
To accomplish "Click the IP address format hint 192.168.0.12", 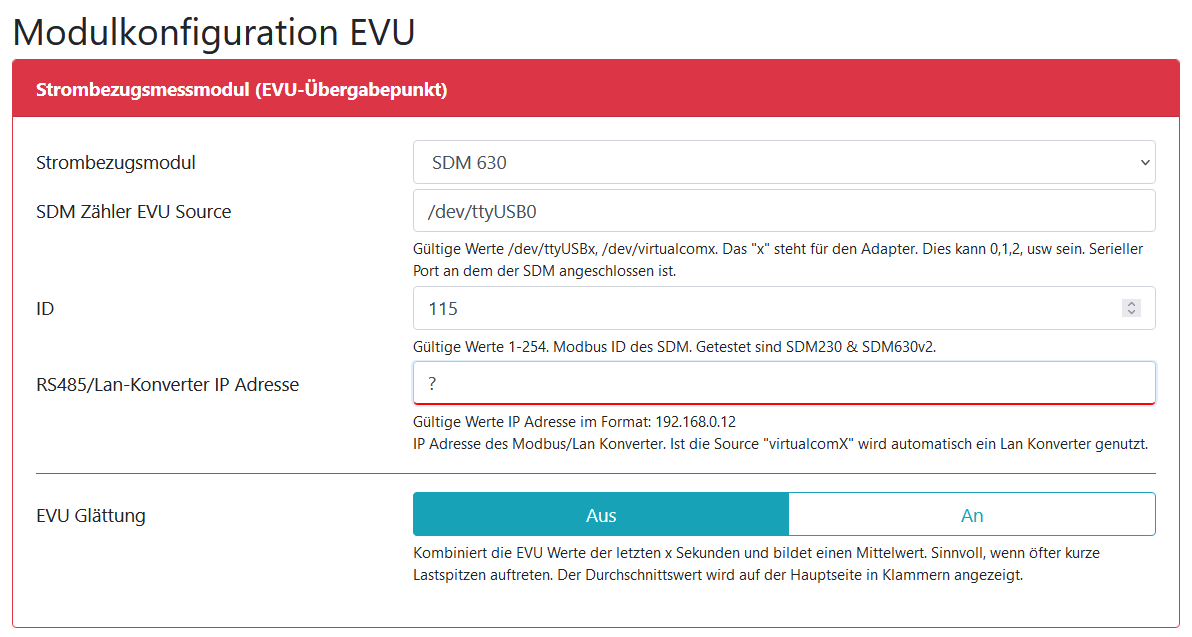I will (x=580, y=421).
